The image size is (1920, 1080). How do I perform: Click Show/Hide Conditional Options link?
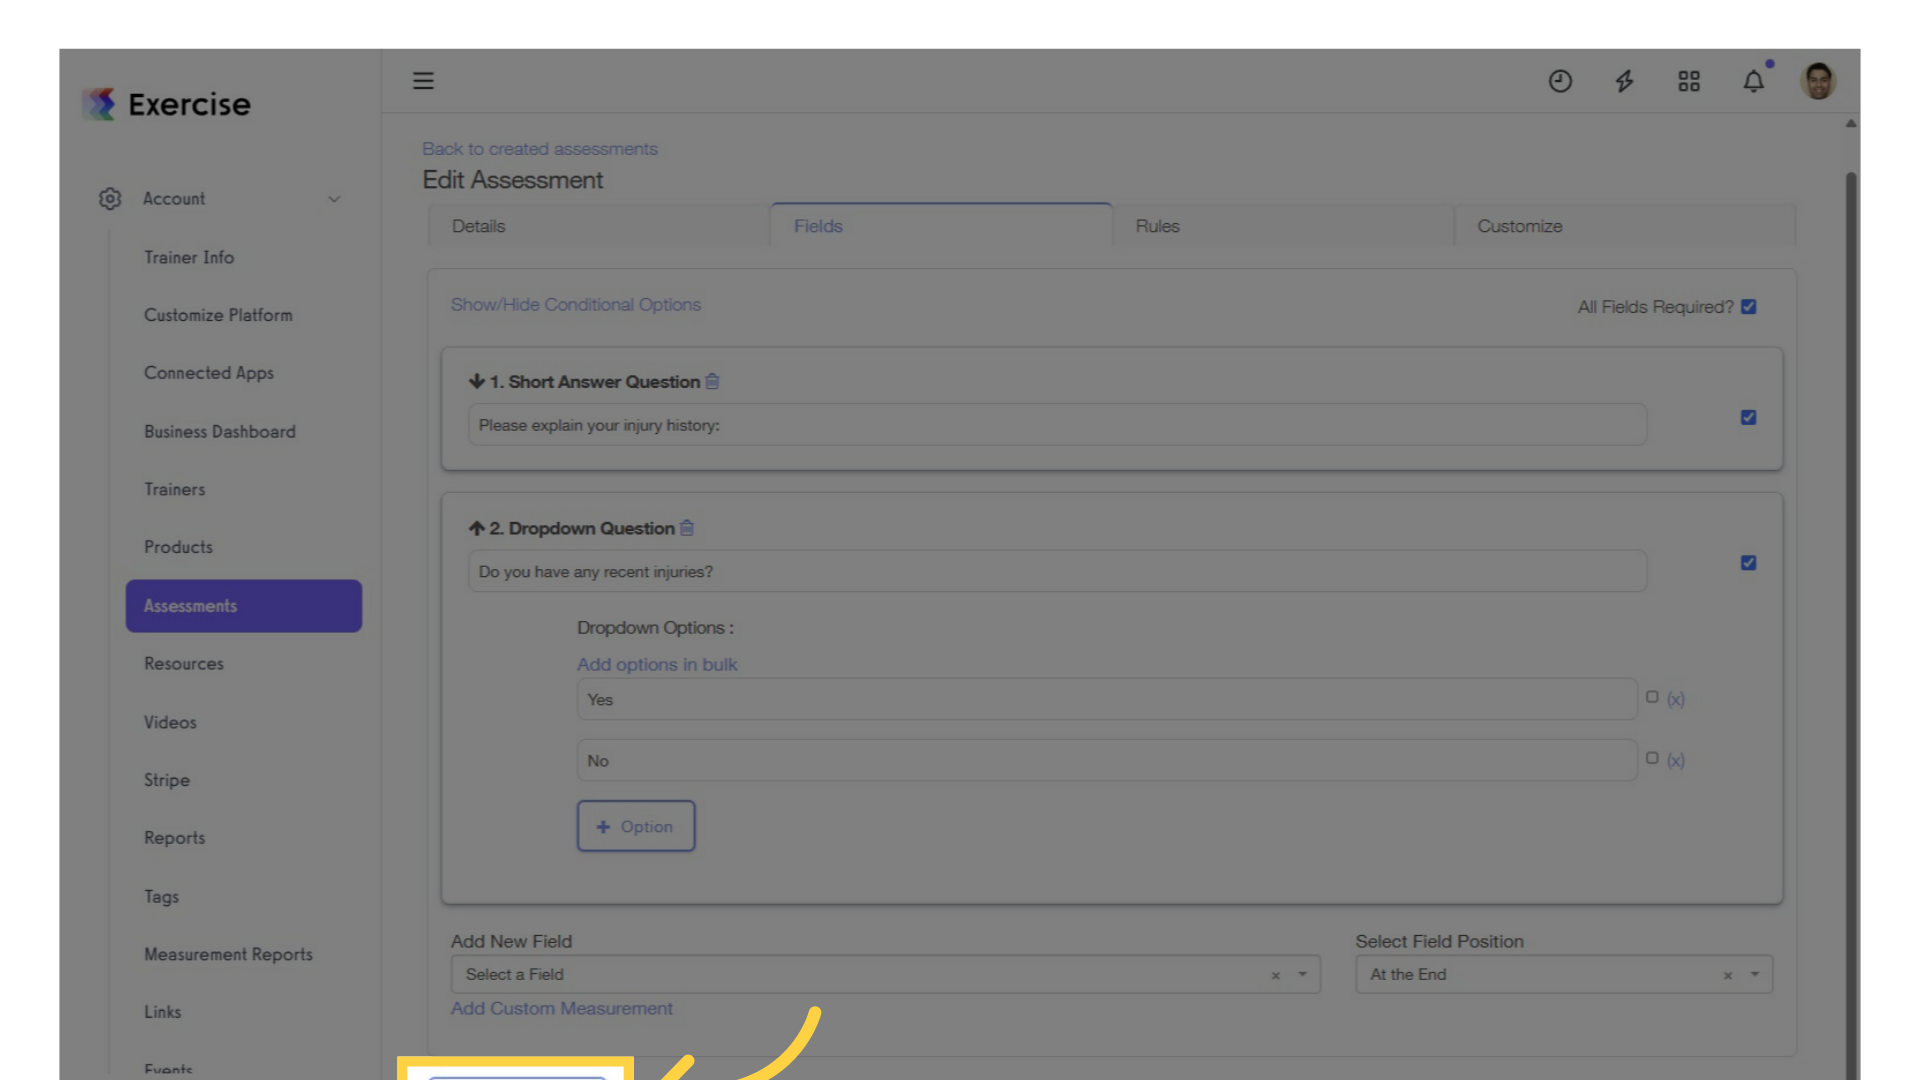click(x=576, y=305)
